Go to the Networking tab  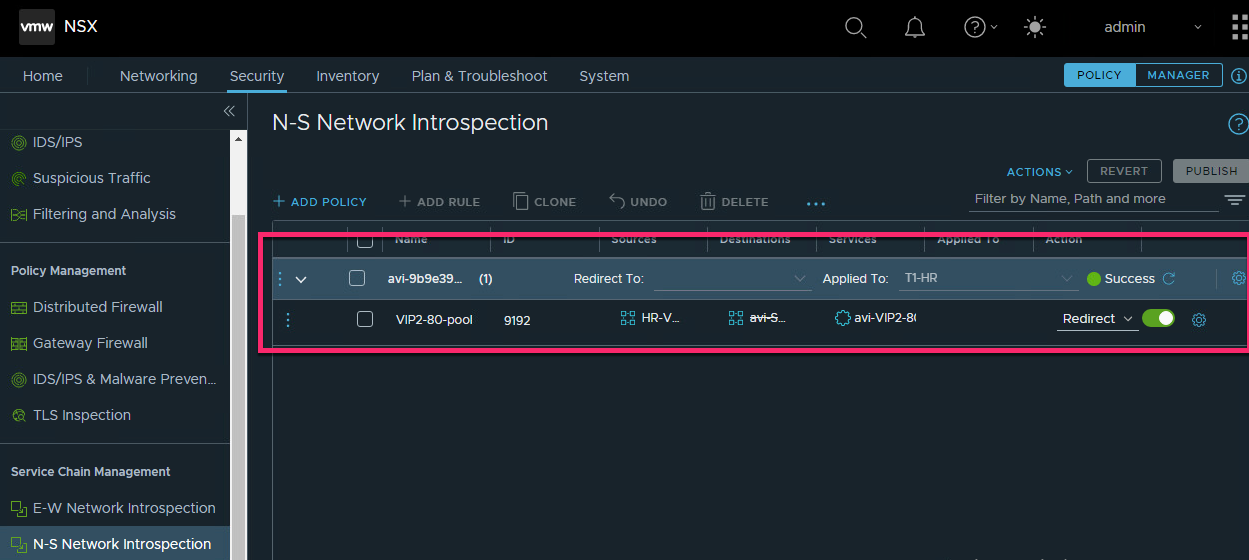pos(159,76)
